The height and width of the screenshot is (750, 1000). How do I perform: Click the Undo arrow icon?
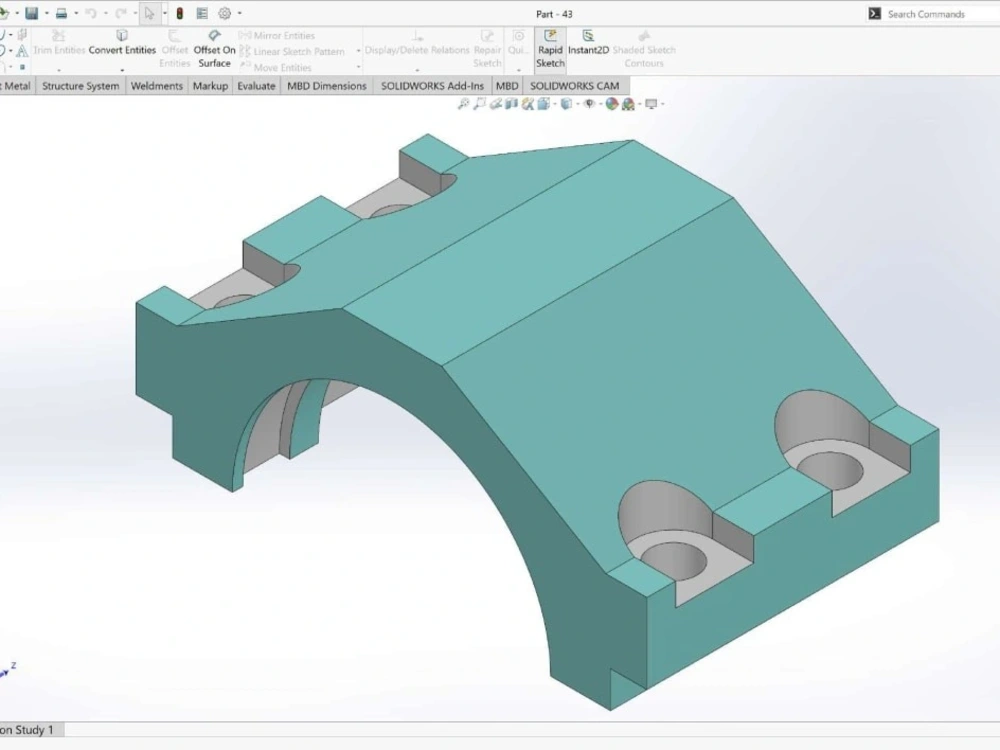click(91, 13)
